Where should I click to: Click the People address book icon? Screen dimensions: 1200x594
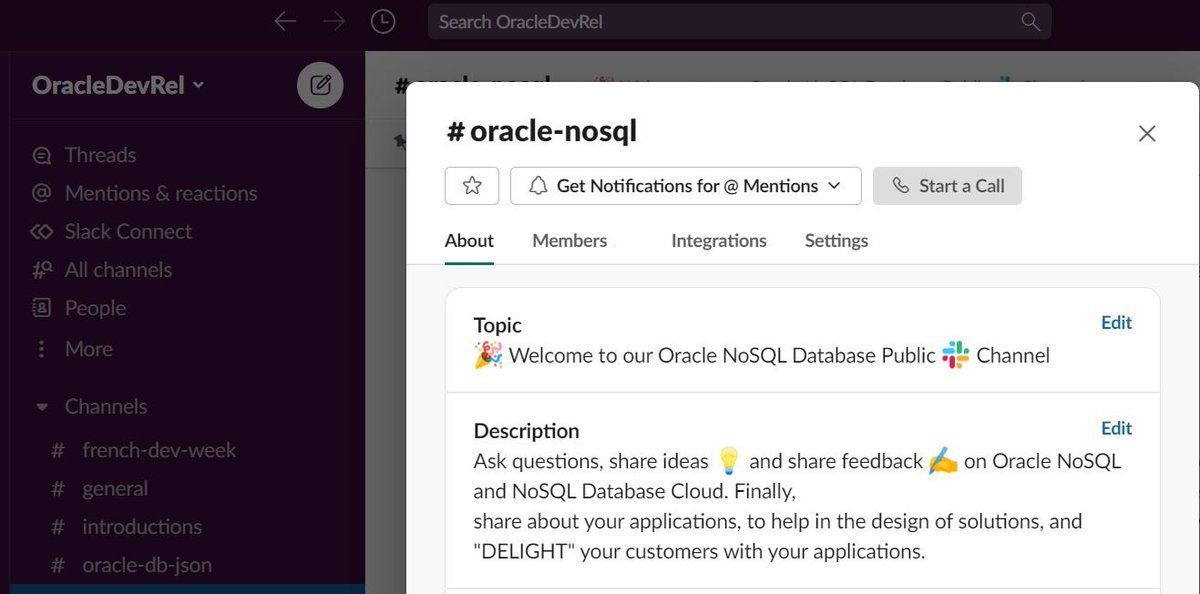click(x=41, y=308)
